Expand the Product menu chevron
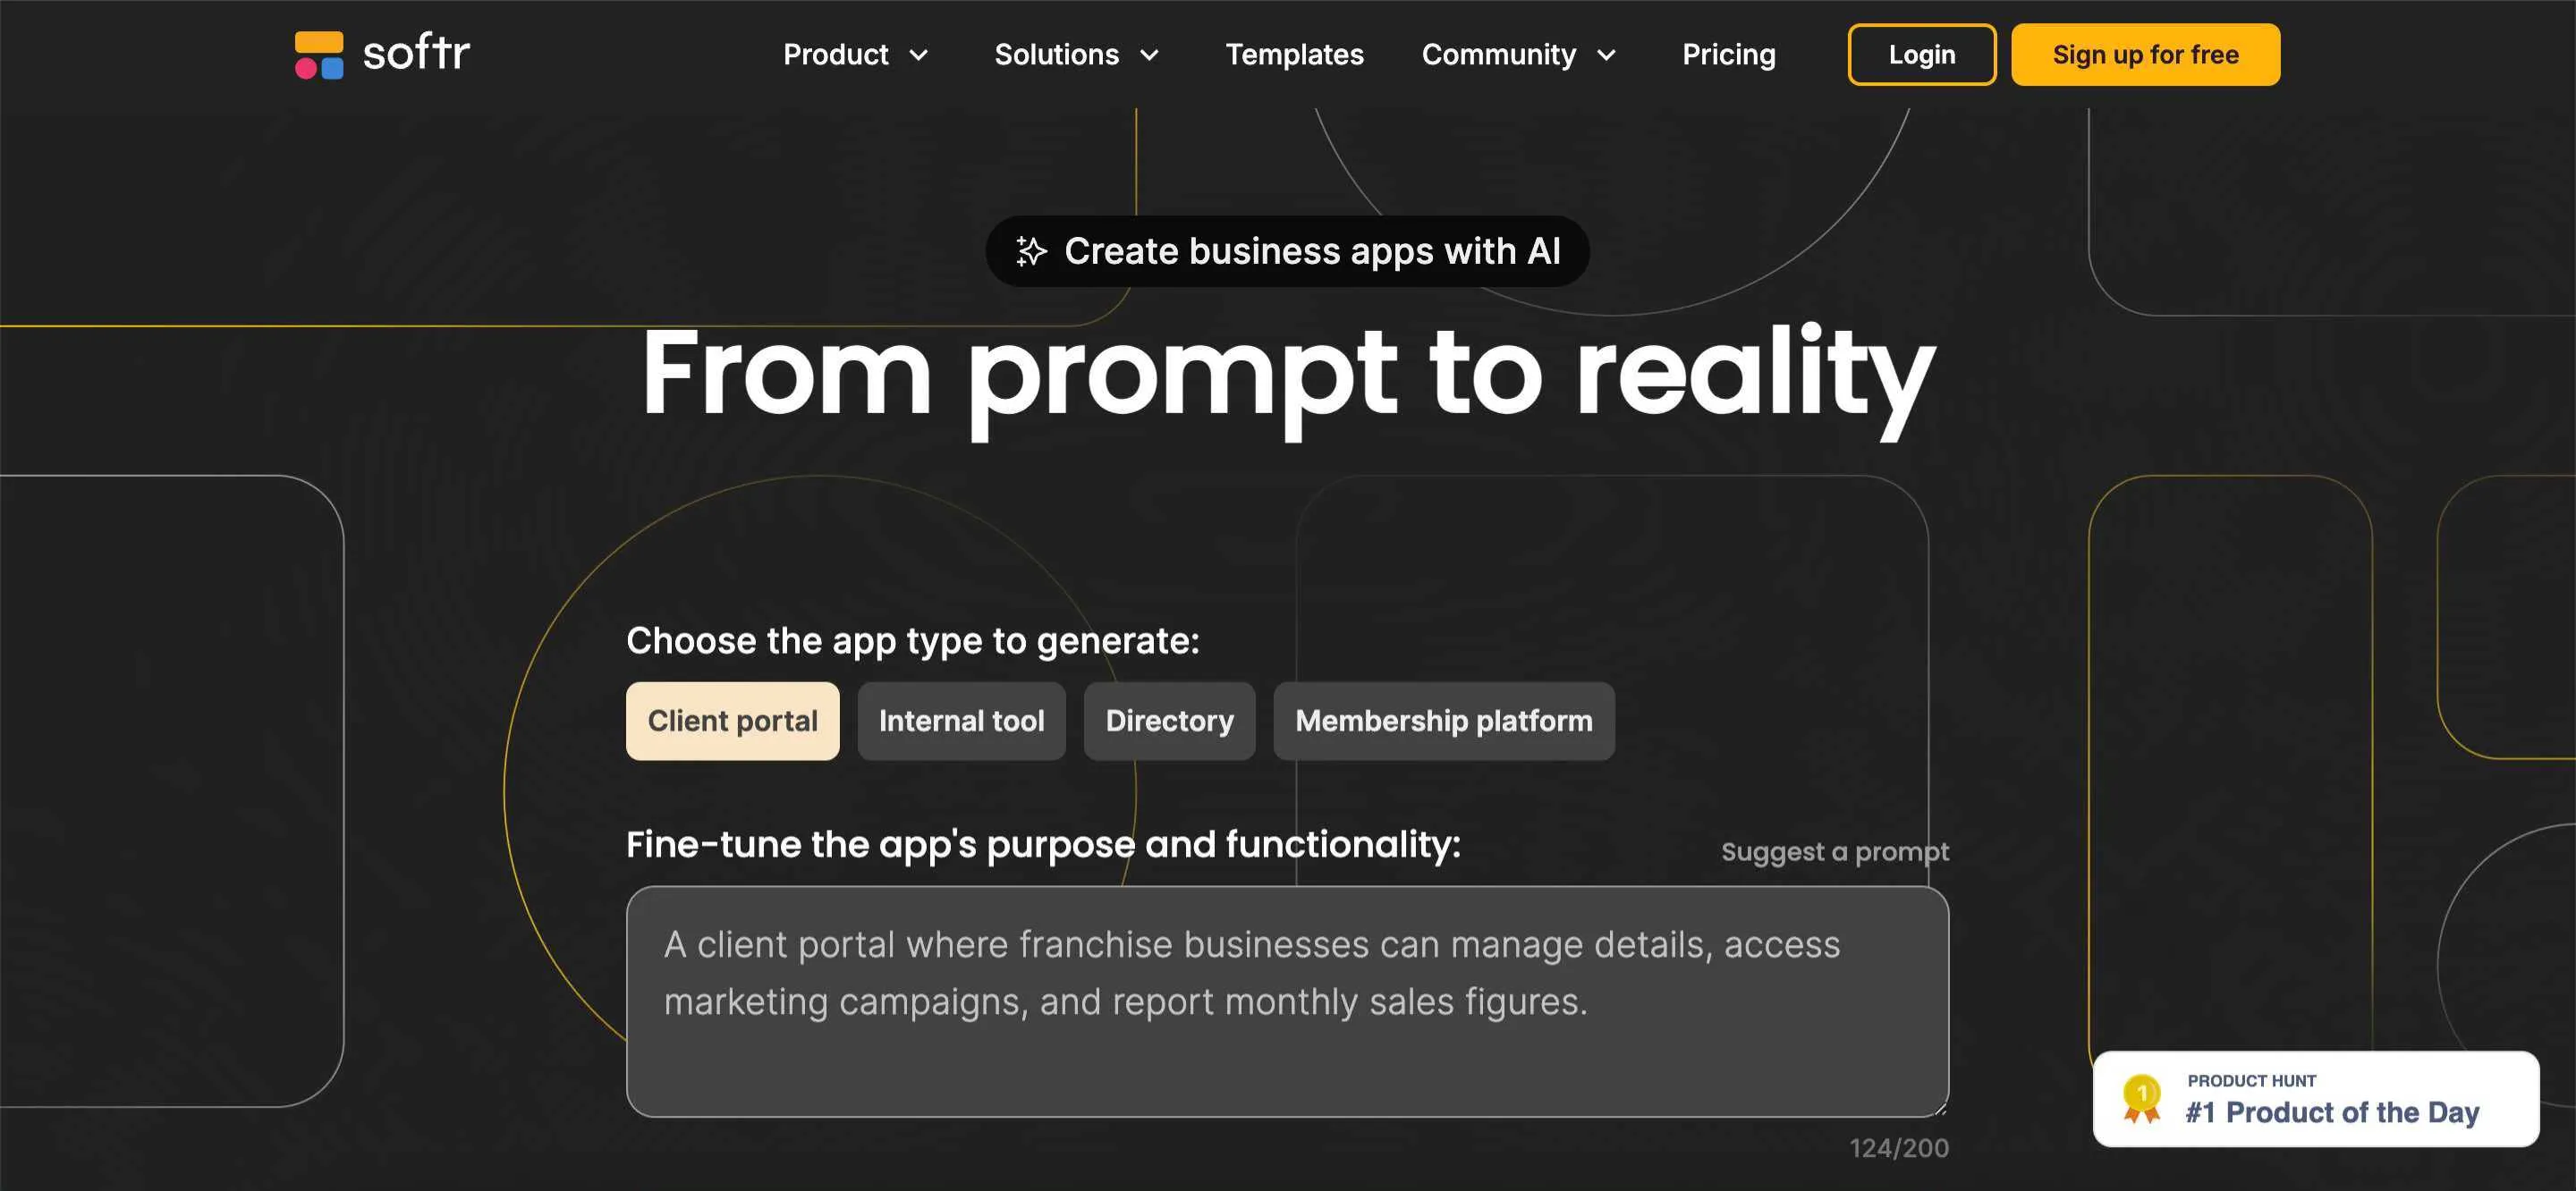 point(918,55)
